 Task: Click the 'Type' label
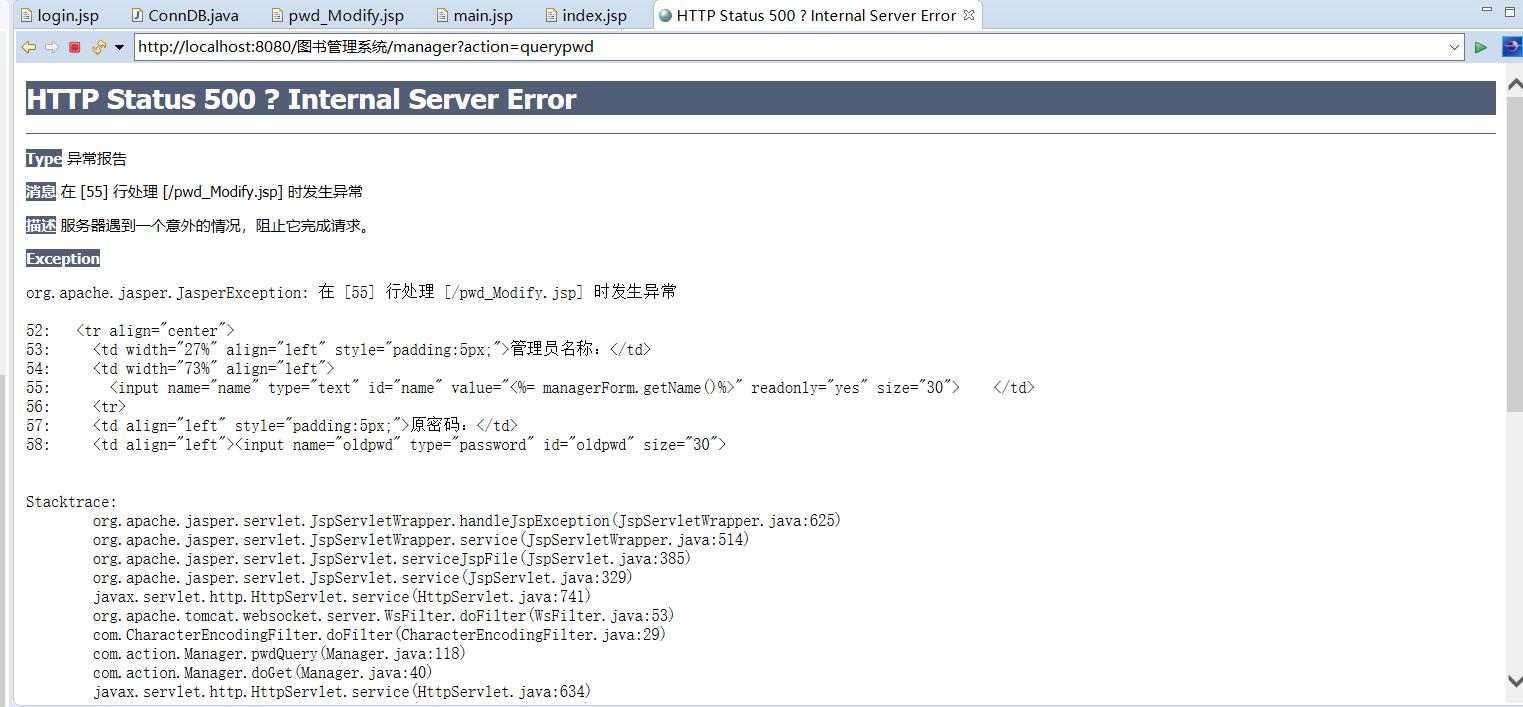click(x=44, y=158)
